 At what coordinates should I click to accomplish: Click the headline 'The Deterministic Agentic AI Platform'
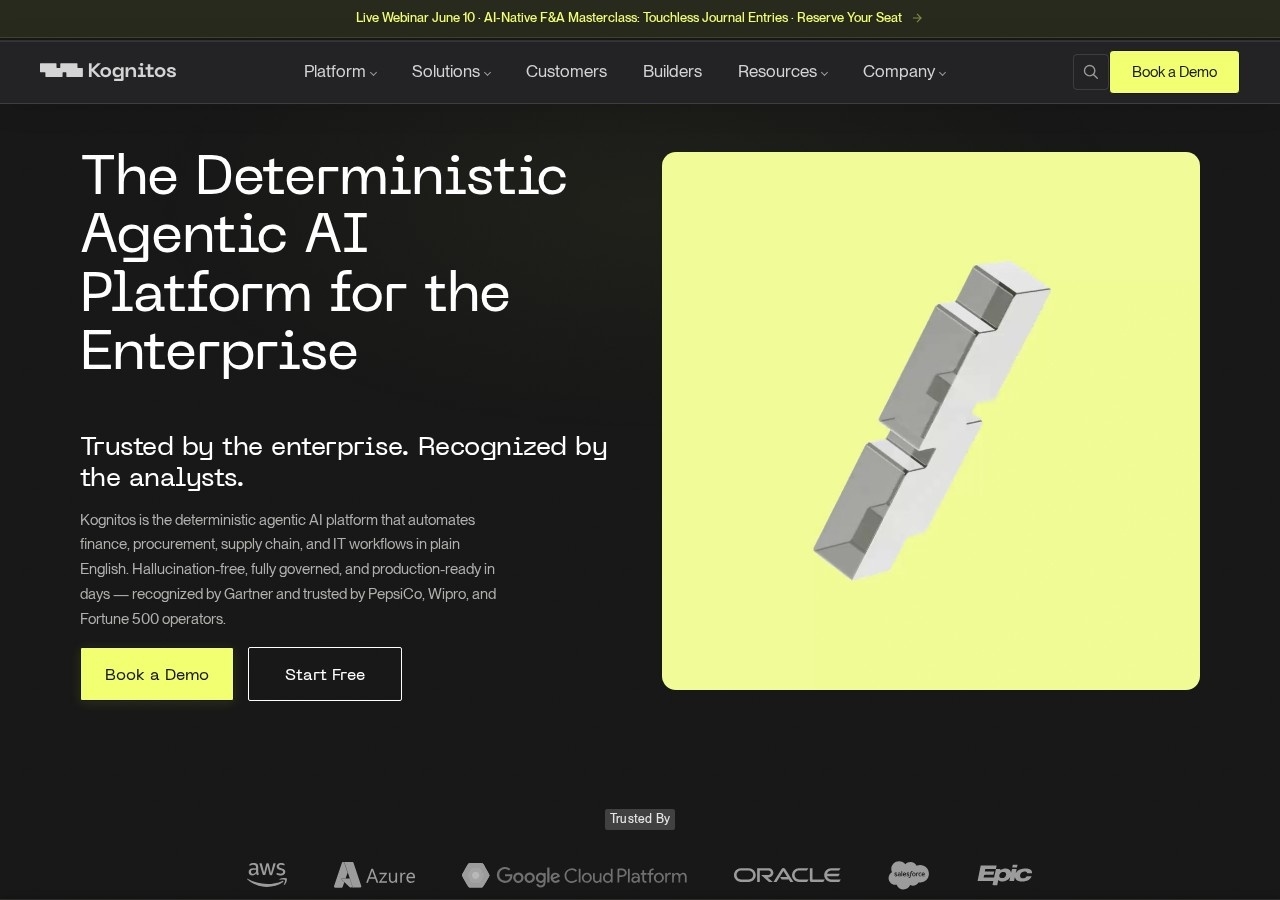(324, 263)
